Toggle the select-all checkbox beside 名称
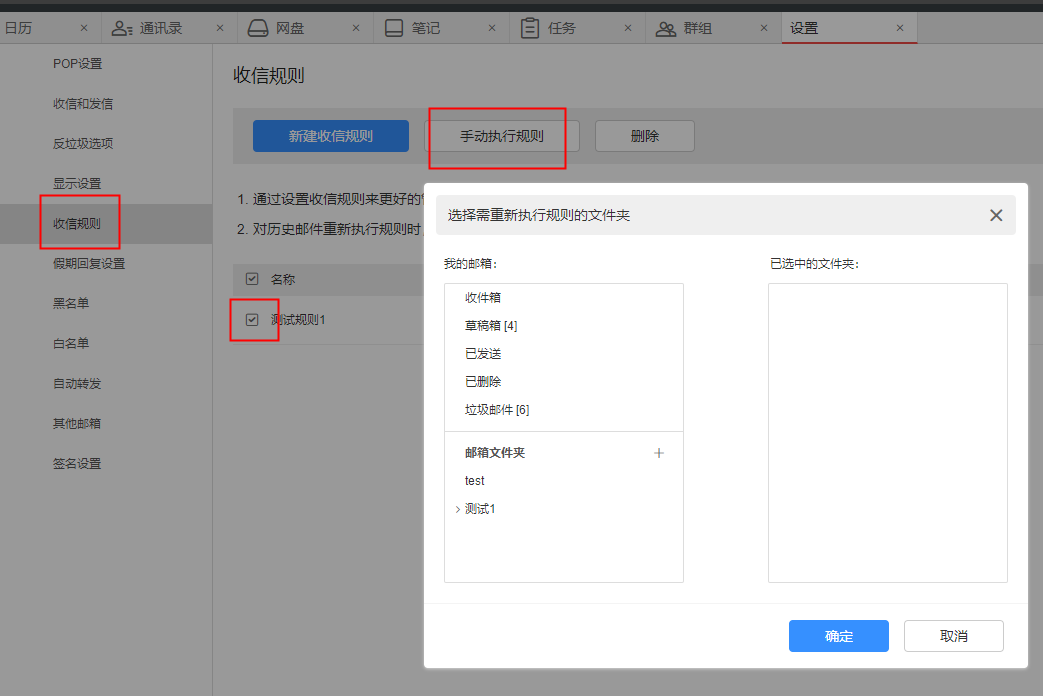Viewport: 1043px width, 696px height. pyautogui.click(x=252, y=279)
